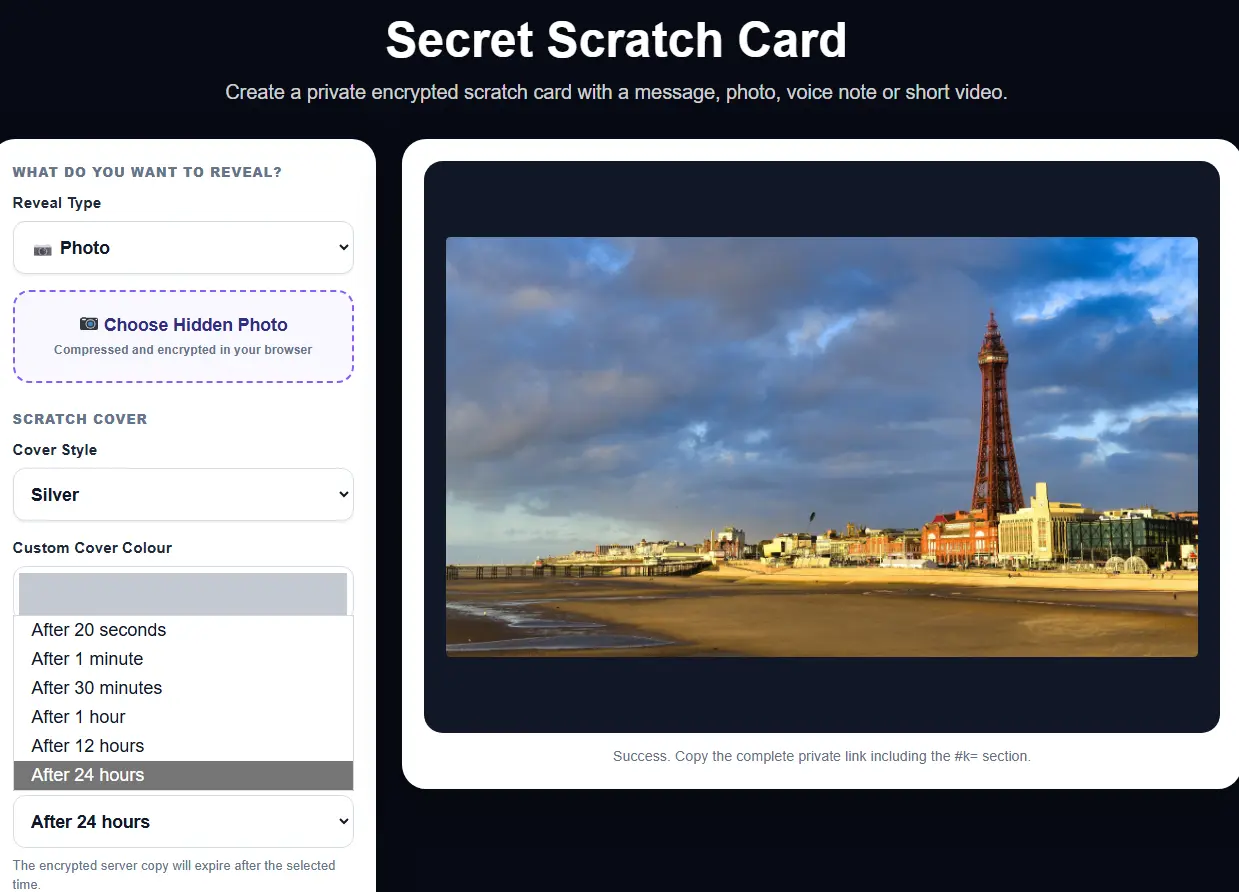1239x892 pixels.
Task: Click the Secret Scratch Card heading
Action: (x=616, y=40)
